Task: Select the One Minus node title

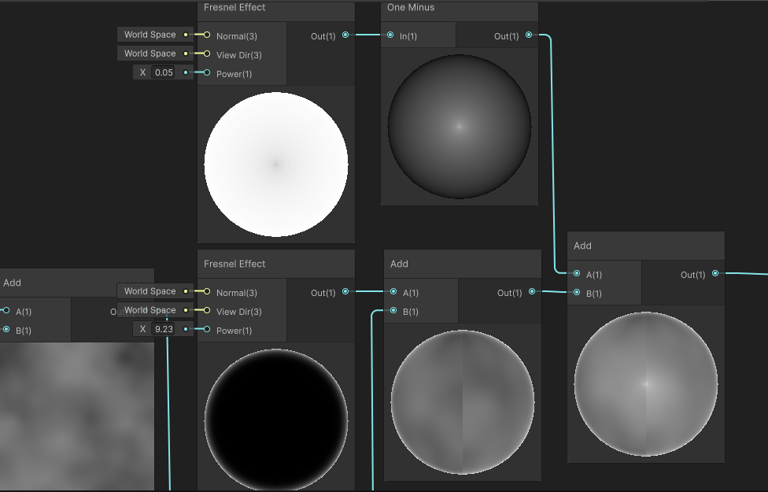Action: click(x=410, y=7)
